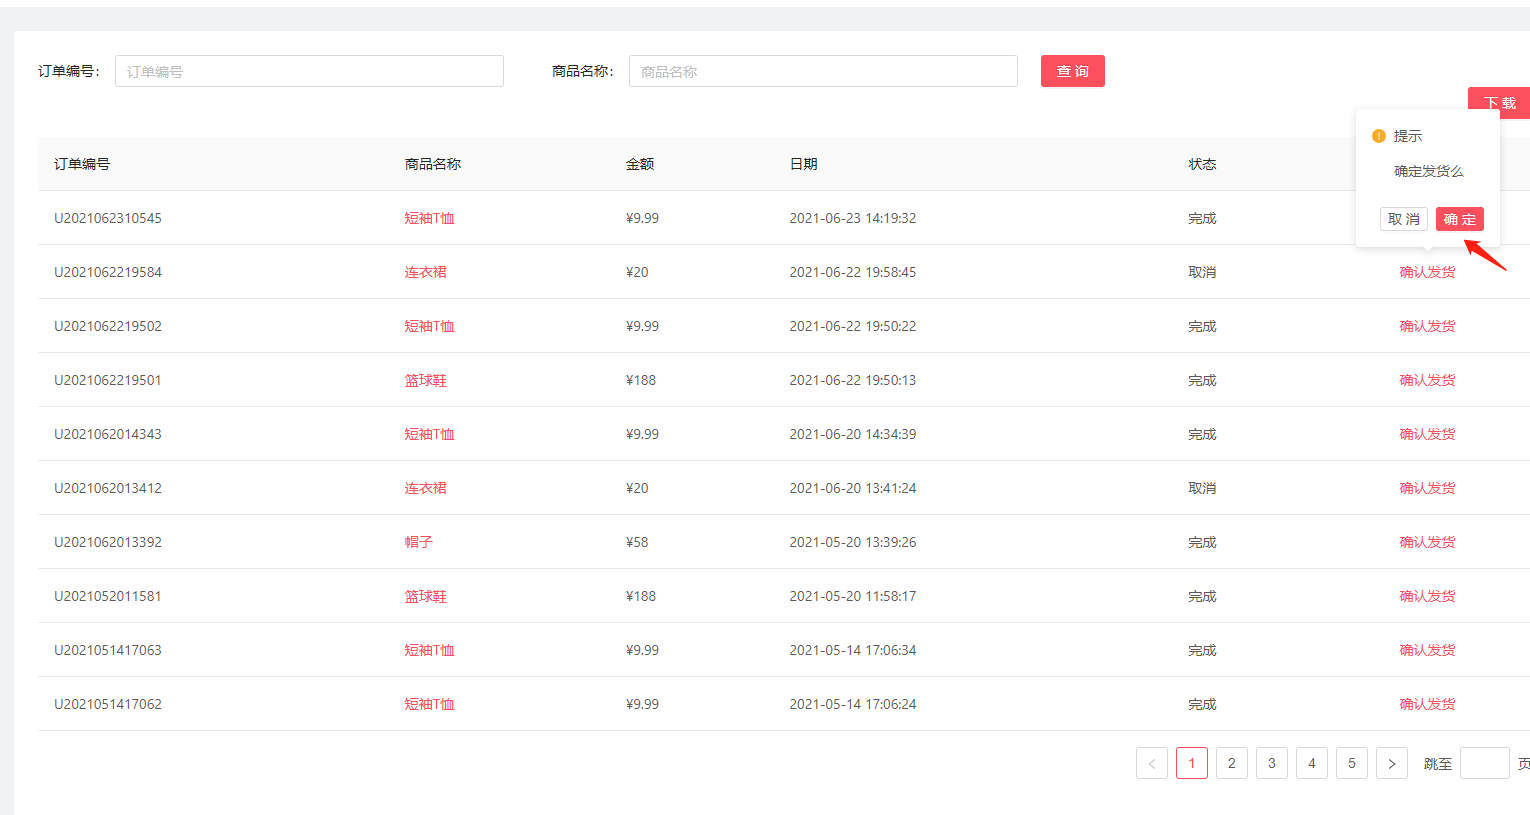Click the 查询 search button
Viewport: 1530px width, 815px height.
tap(1073, 71)
